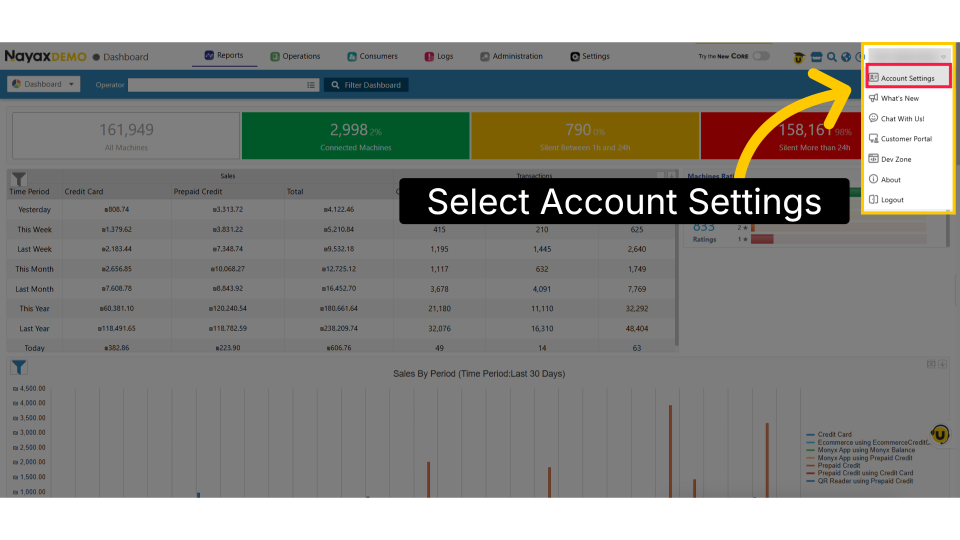Open the Operator list picker icon

(311, 85)
